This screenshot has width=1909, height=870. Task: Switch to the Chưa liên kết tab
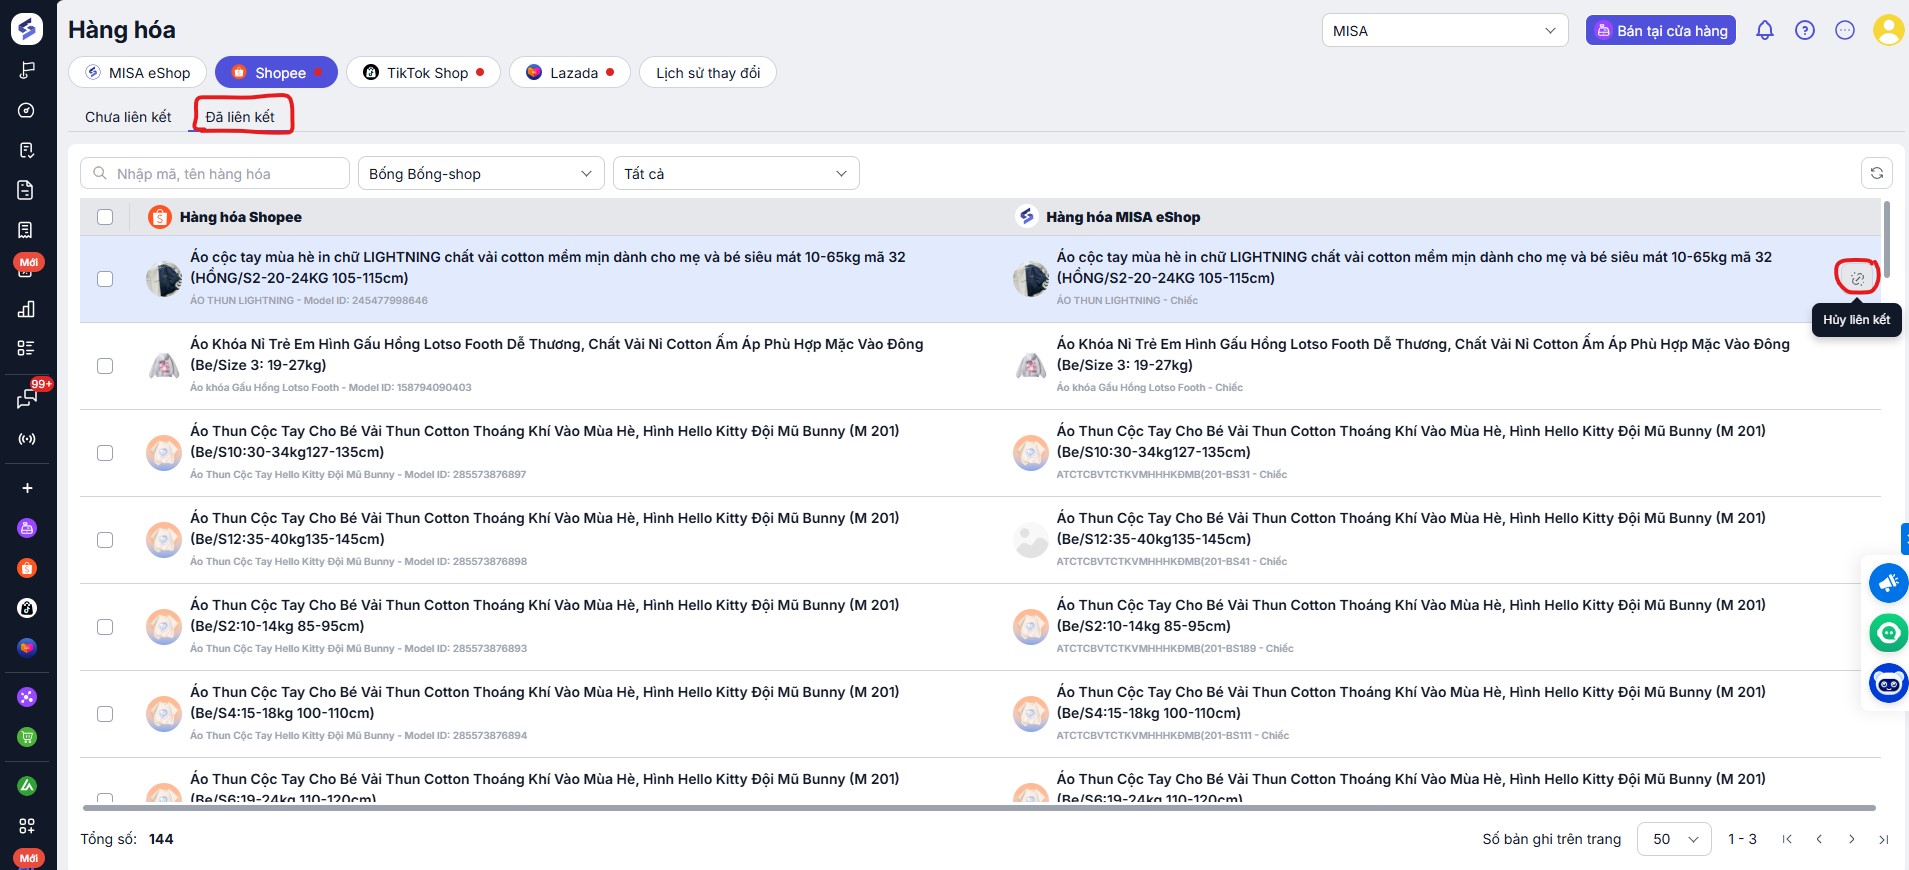click(x=128, y=117)
